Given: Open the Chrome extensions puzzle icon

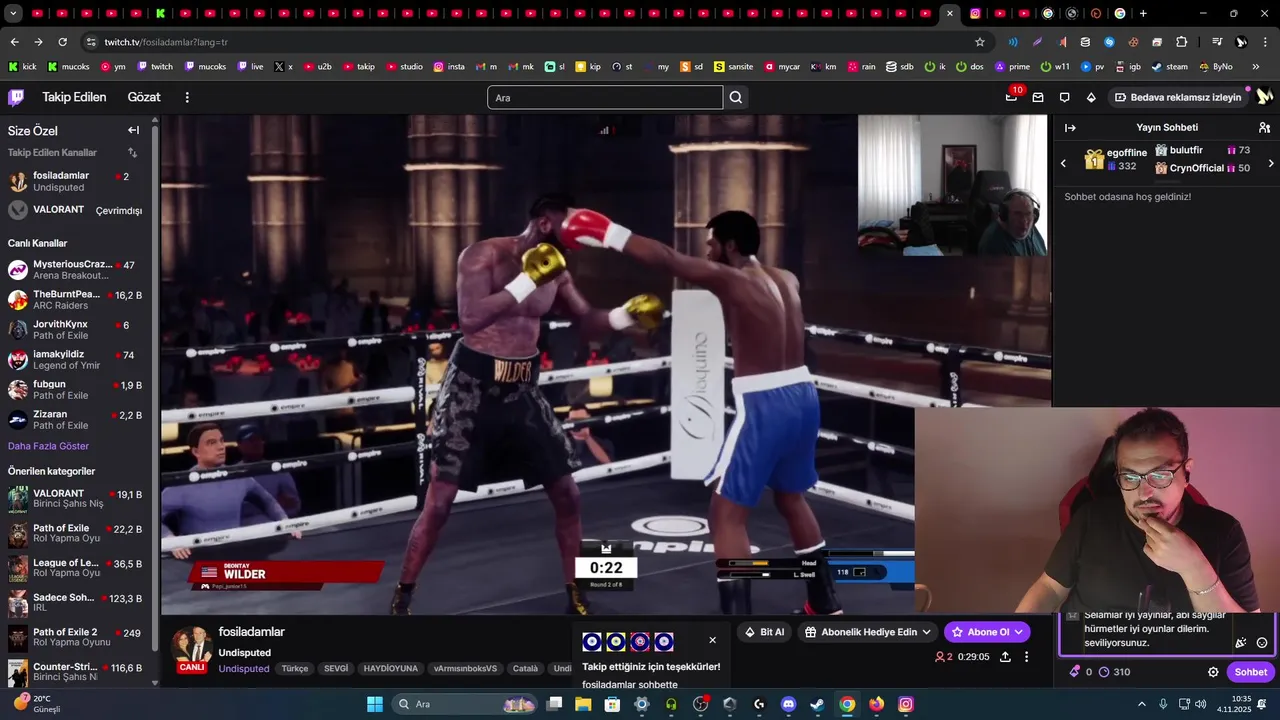Looking at the screenshot, I should [1181, 42].
